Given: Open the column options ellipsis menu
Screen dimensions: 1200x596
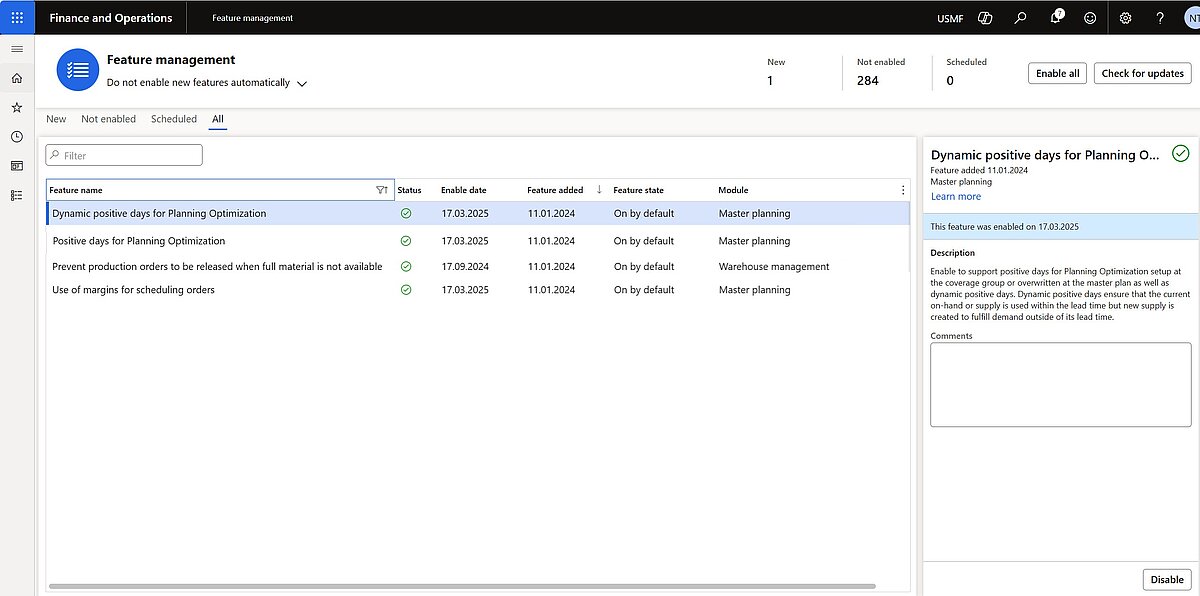Looking at the screenshot, I should click(903, 189).
